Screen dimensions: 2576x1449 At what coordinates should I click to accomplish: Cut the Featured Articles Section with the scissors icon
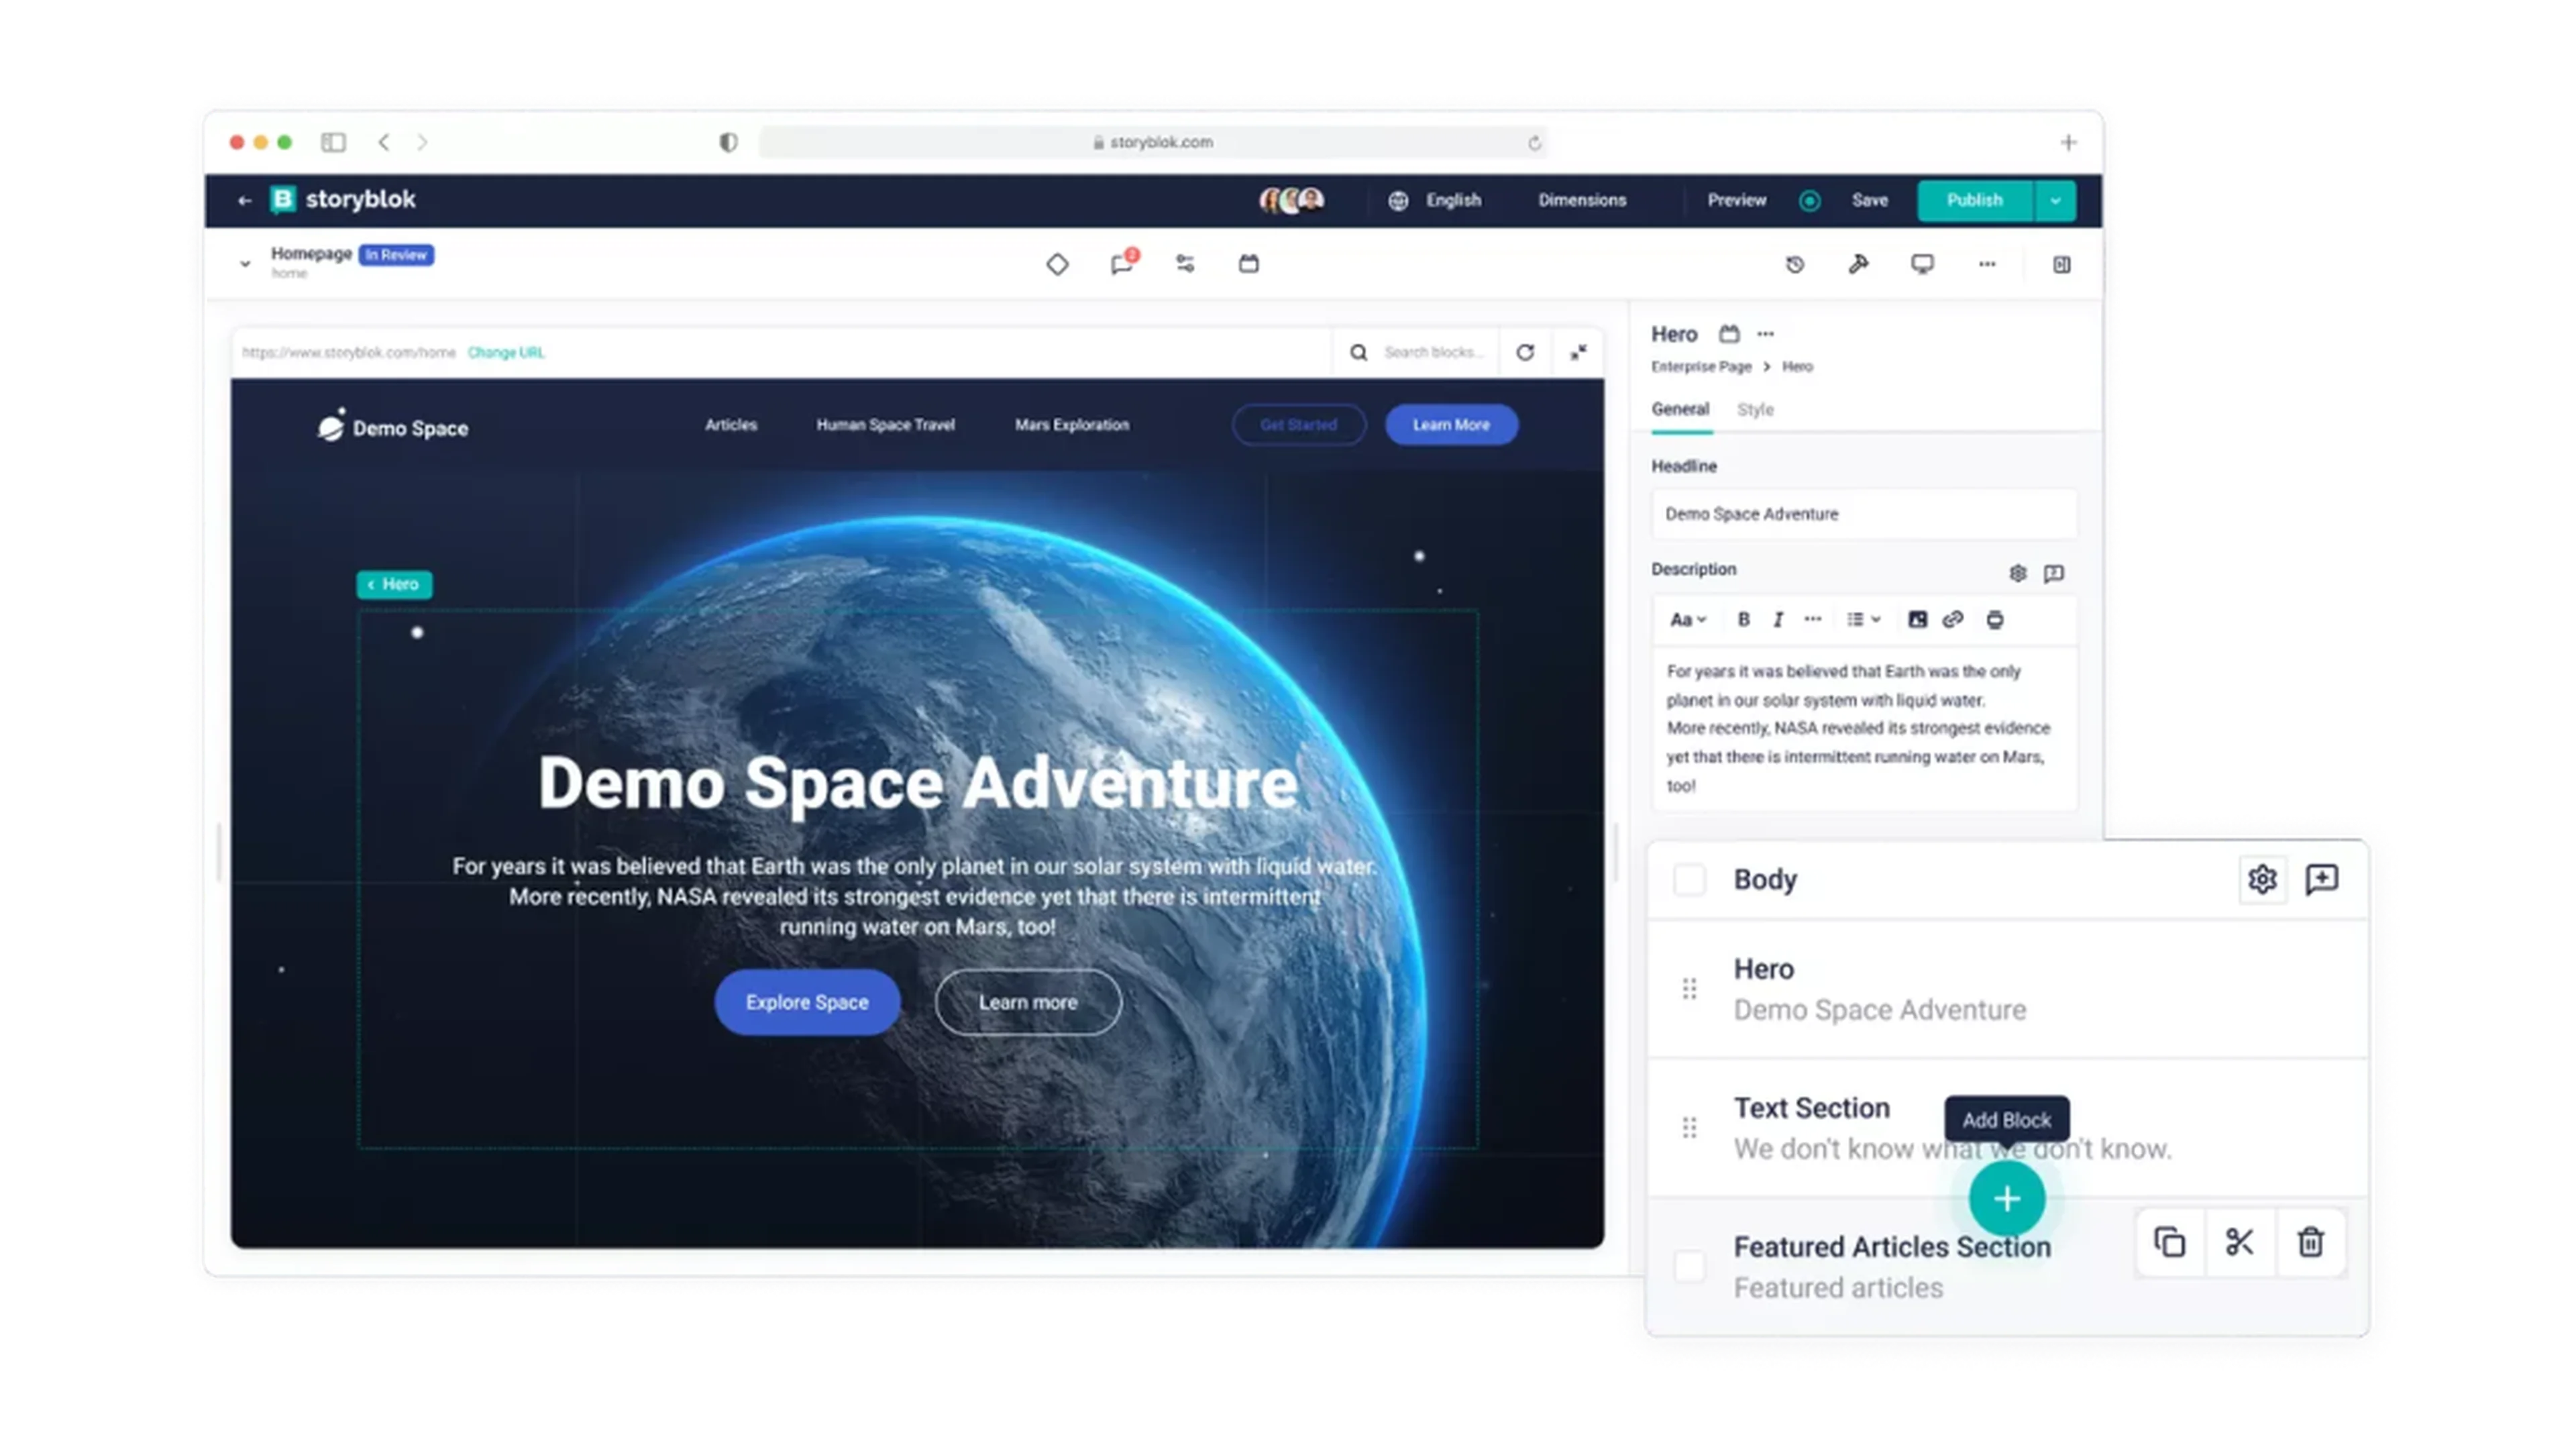click(2239, 1242)
